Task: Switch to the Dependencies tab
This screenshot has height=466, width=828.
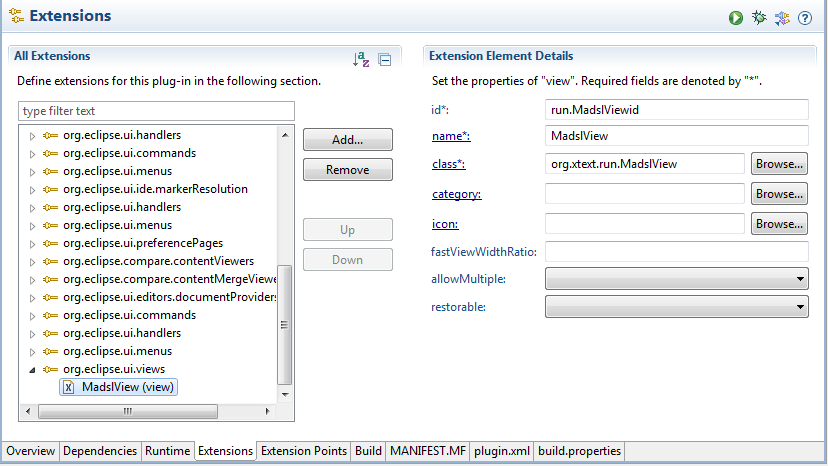Action: (100, 451)
